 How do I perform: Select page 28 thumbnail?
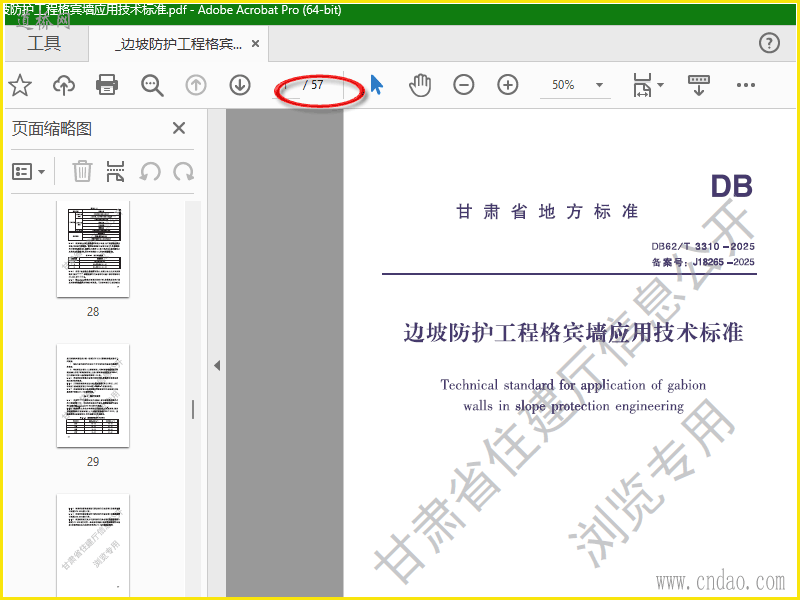pyautogui.click(x=93, y=249)
